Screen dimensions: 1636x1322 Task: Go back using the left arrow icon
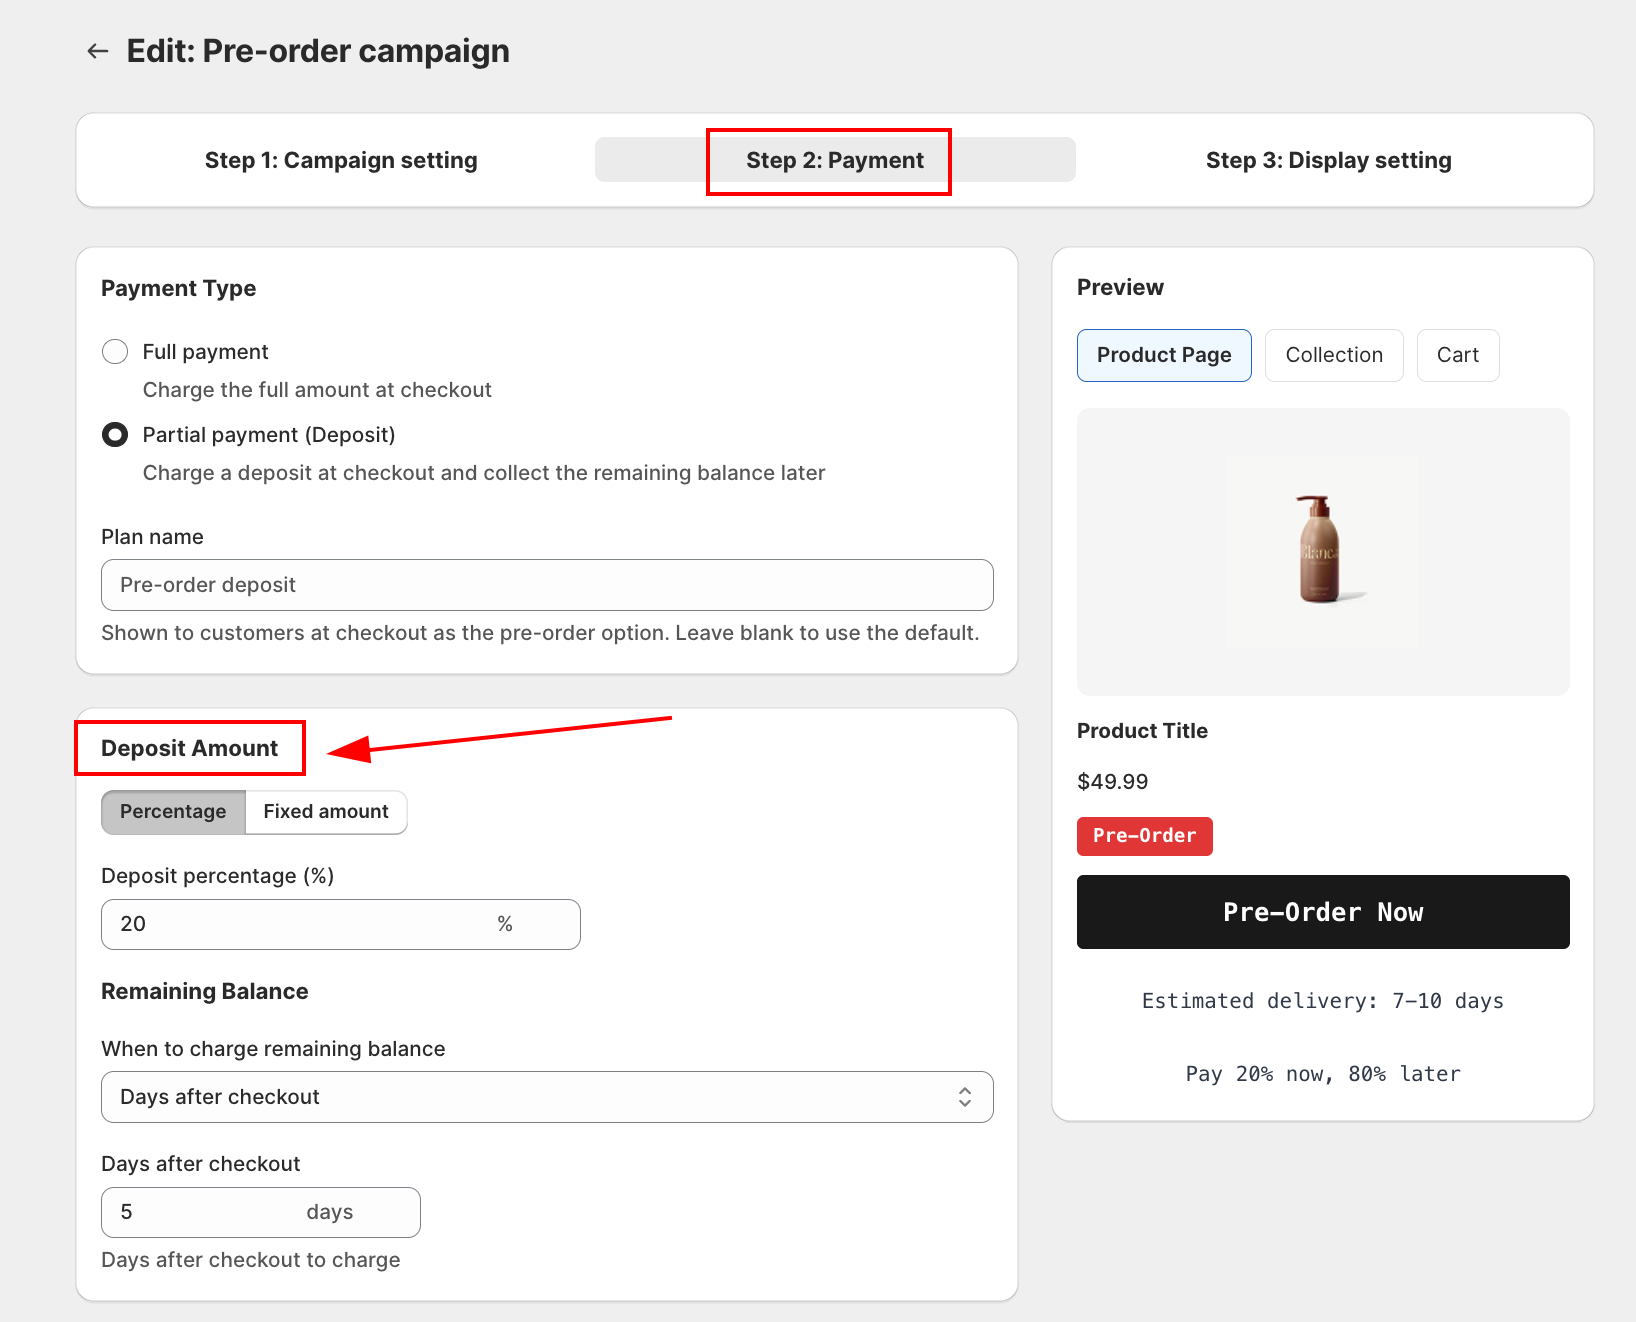pyautogui.click(x=97, y=51)
